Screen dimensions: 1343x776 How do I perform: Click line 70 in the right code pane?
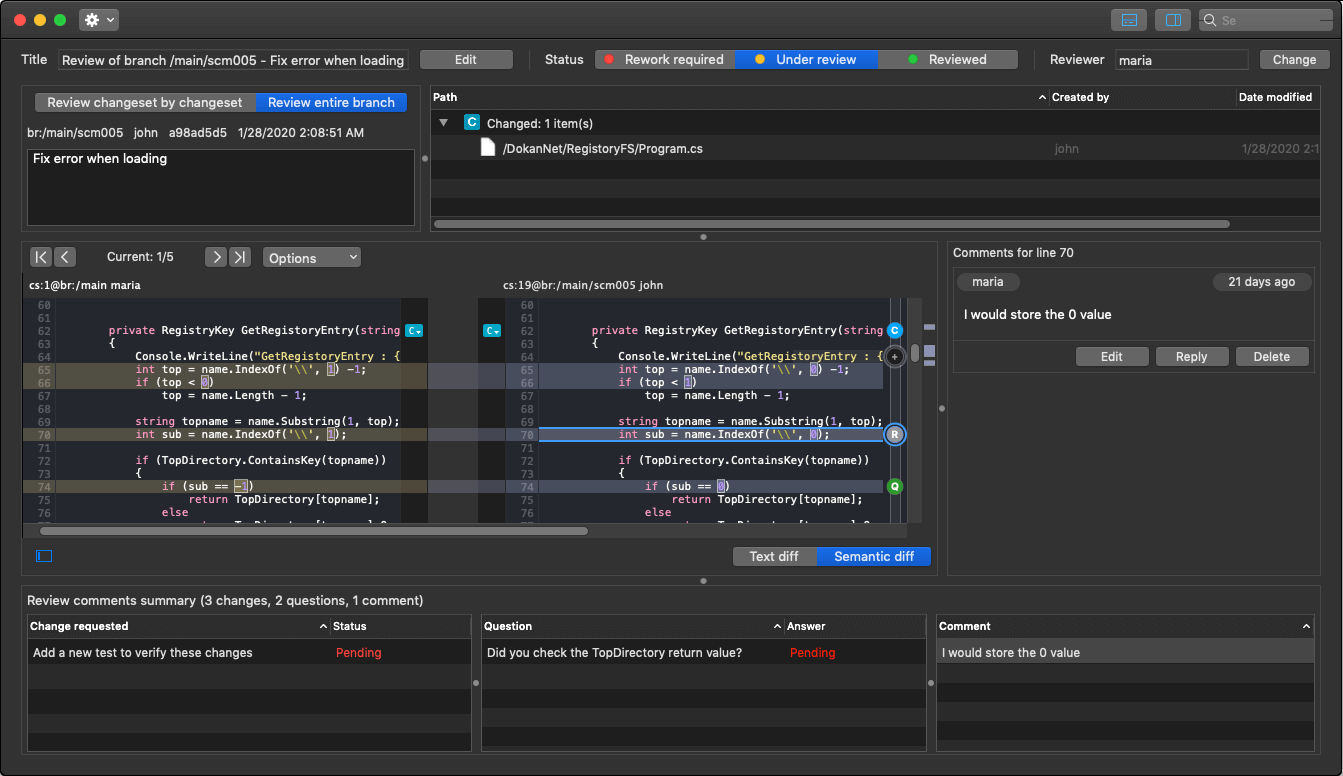tap(710, 434)
